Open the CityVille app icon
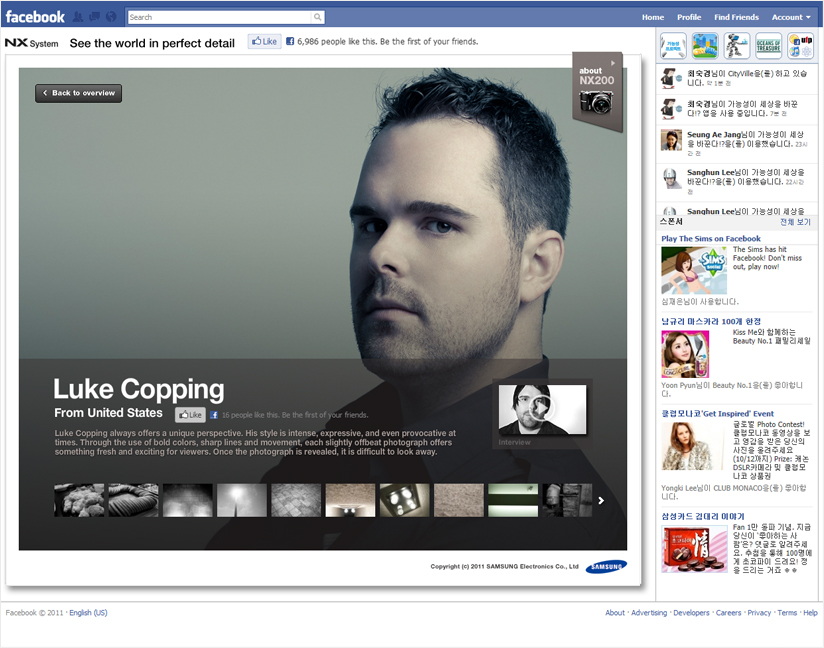Viewport: 824px width, 648px height. [705, 46]
